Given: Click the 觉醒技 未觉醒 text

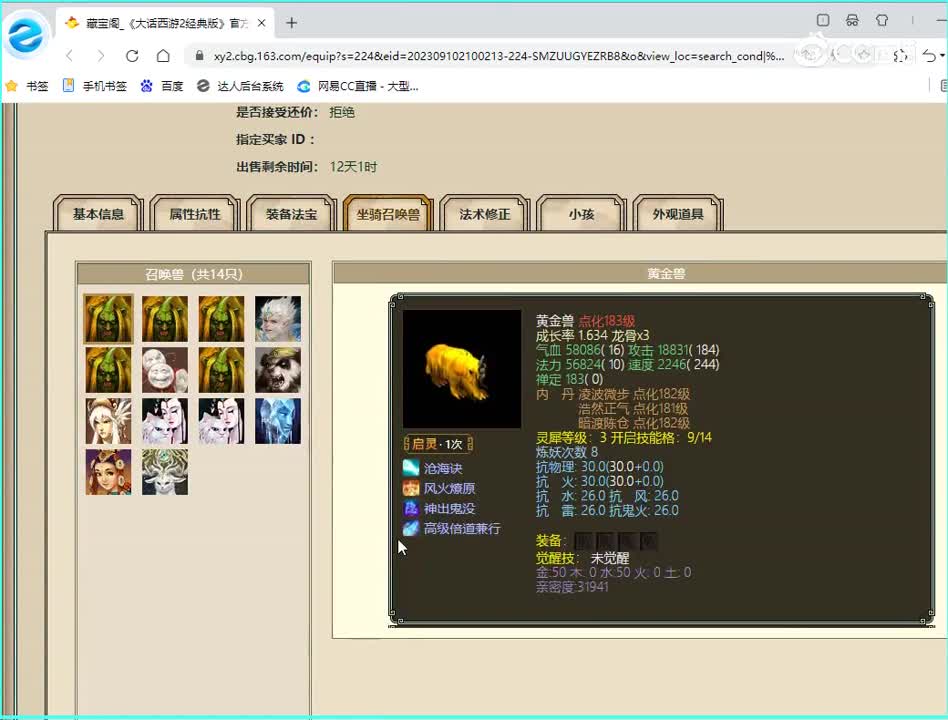Looking at the screenshot, I should tap(583, 557).
